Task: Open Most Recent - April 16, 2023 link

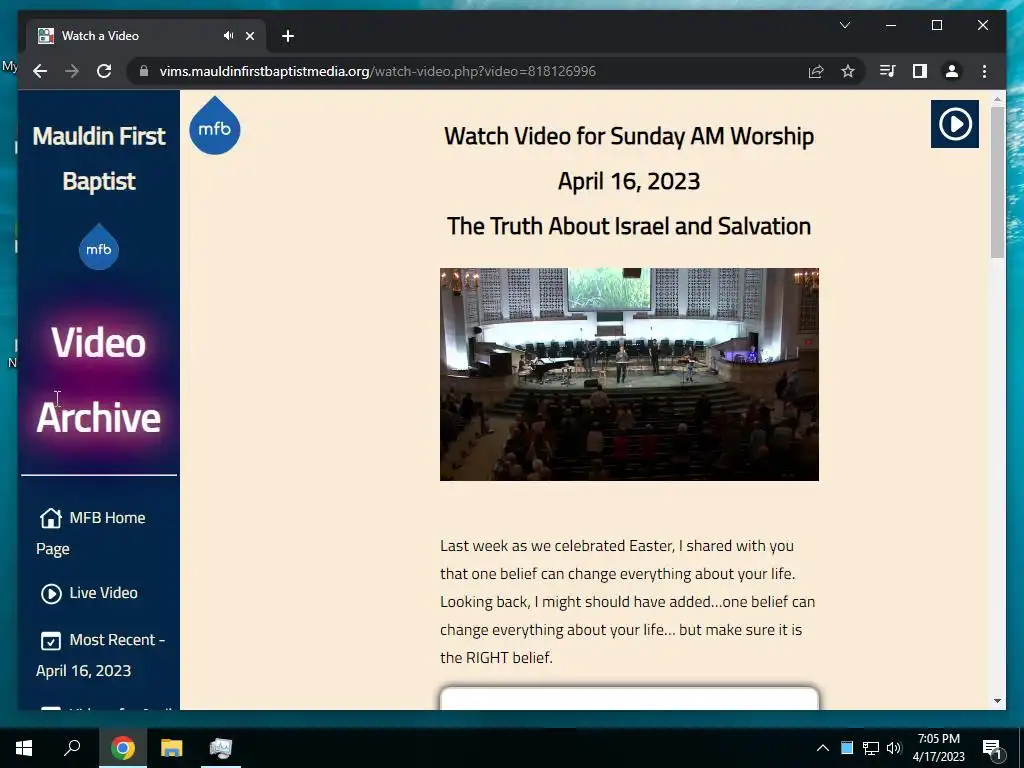Action: coord(101,655)
